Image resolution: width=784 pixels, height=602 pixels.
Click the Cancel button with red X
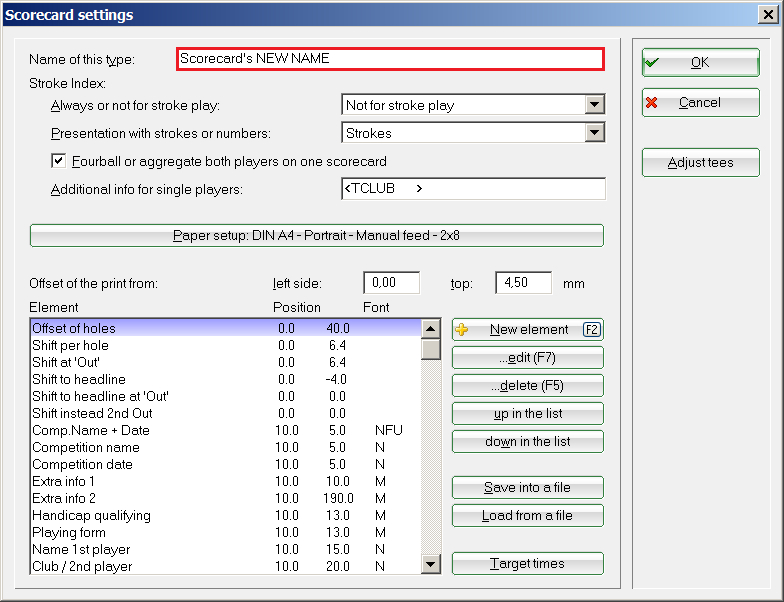click(x=700, y=103)
